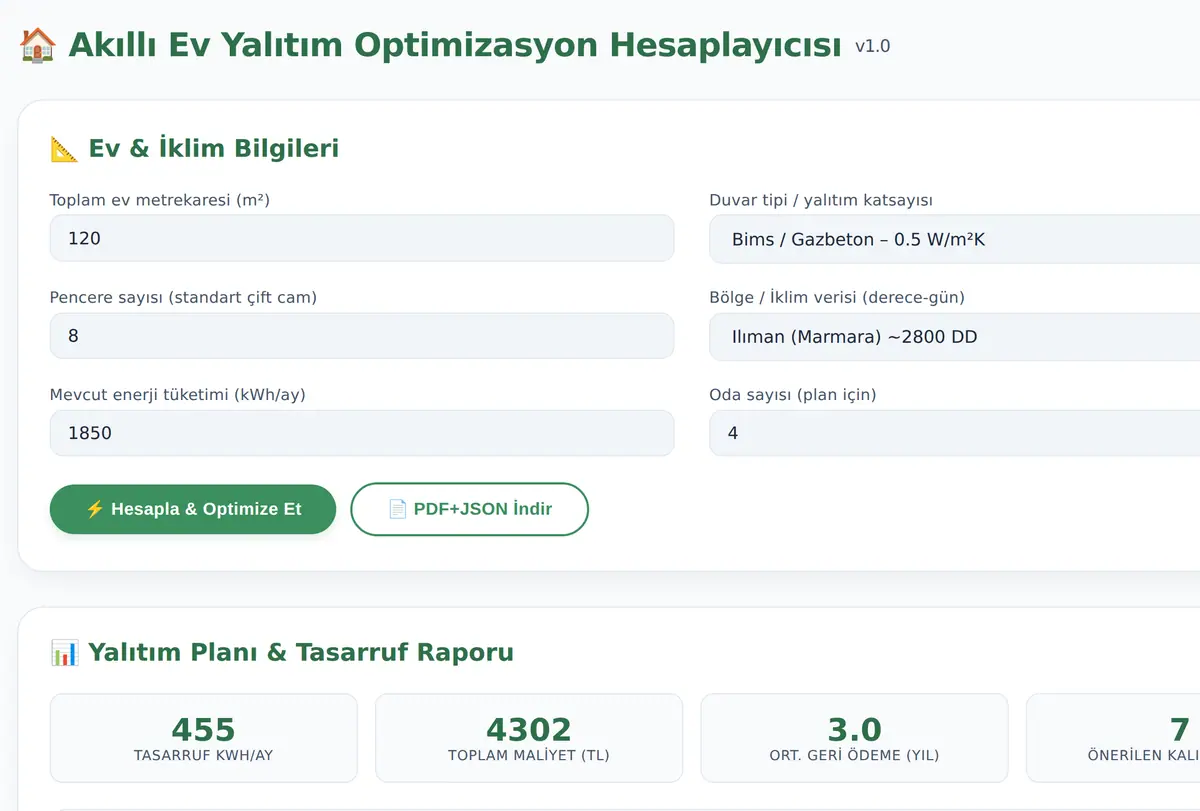This screenshot has height=811, width=1200.
Task: Click the Pencere sayısı (standart çift cam) label
Action: (x=183, y=297)
